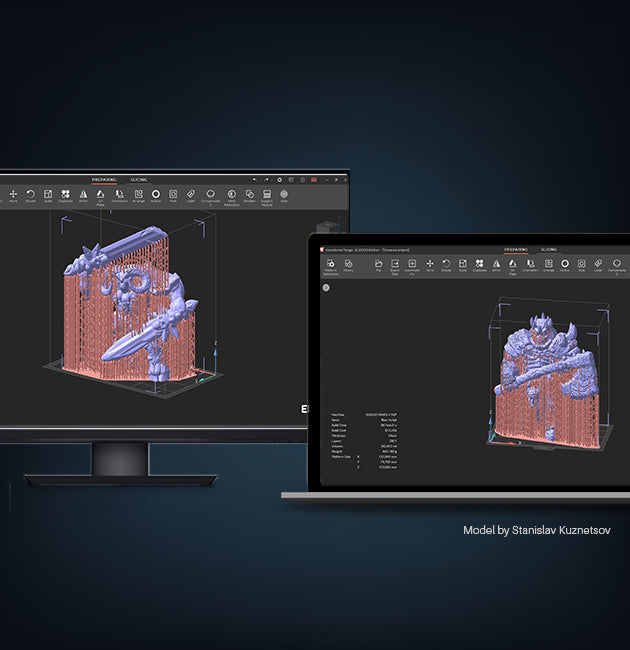The height and width of the screenshot is (650, 630).
Task: Switch to SLICING tab on the laptop
Action: (549, 249)
